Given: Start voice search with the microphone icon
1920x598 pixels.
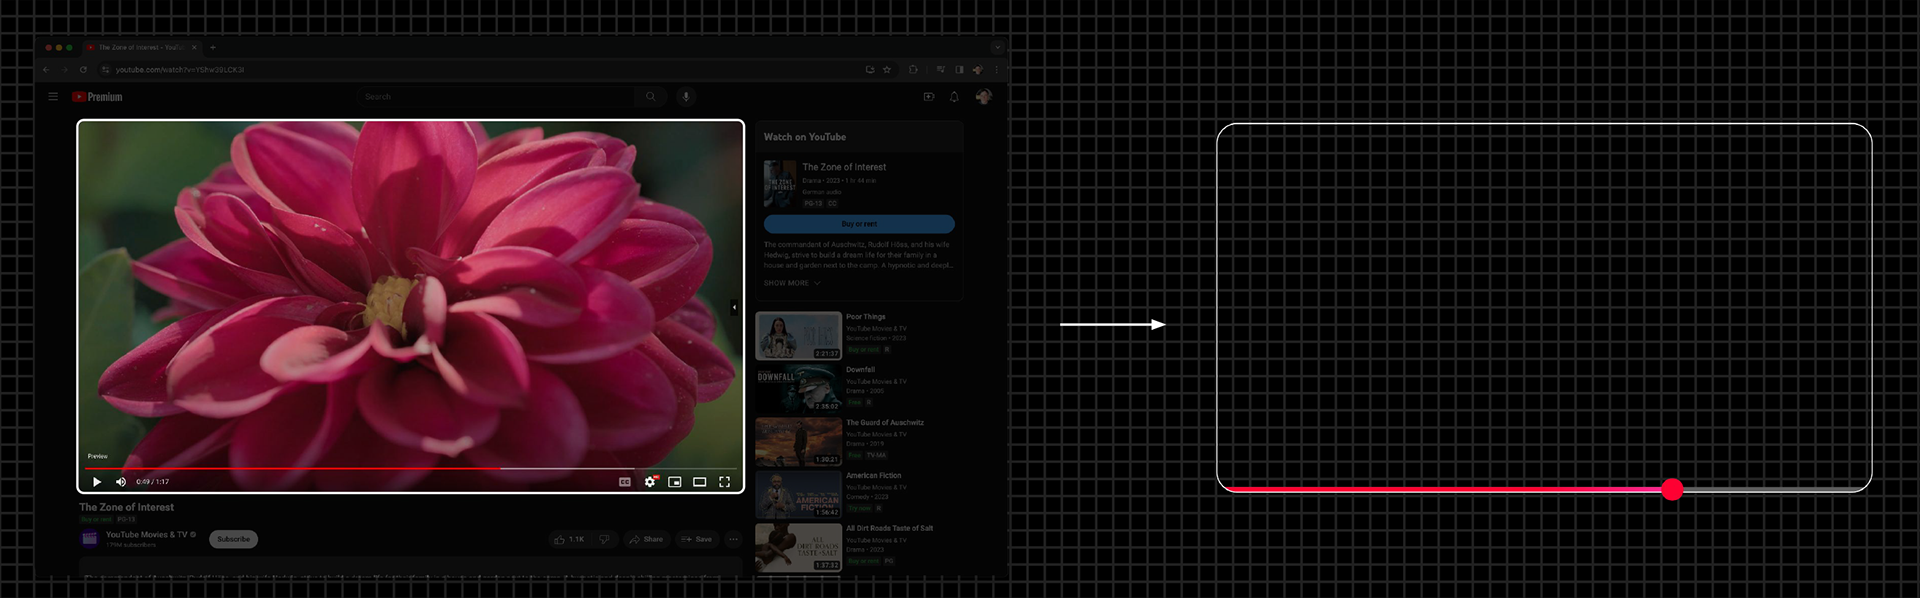Looking at the screenshot, I should [x=686, y=97].
